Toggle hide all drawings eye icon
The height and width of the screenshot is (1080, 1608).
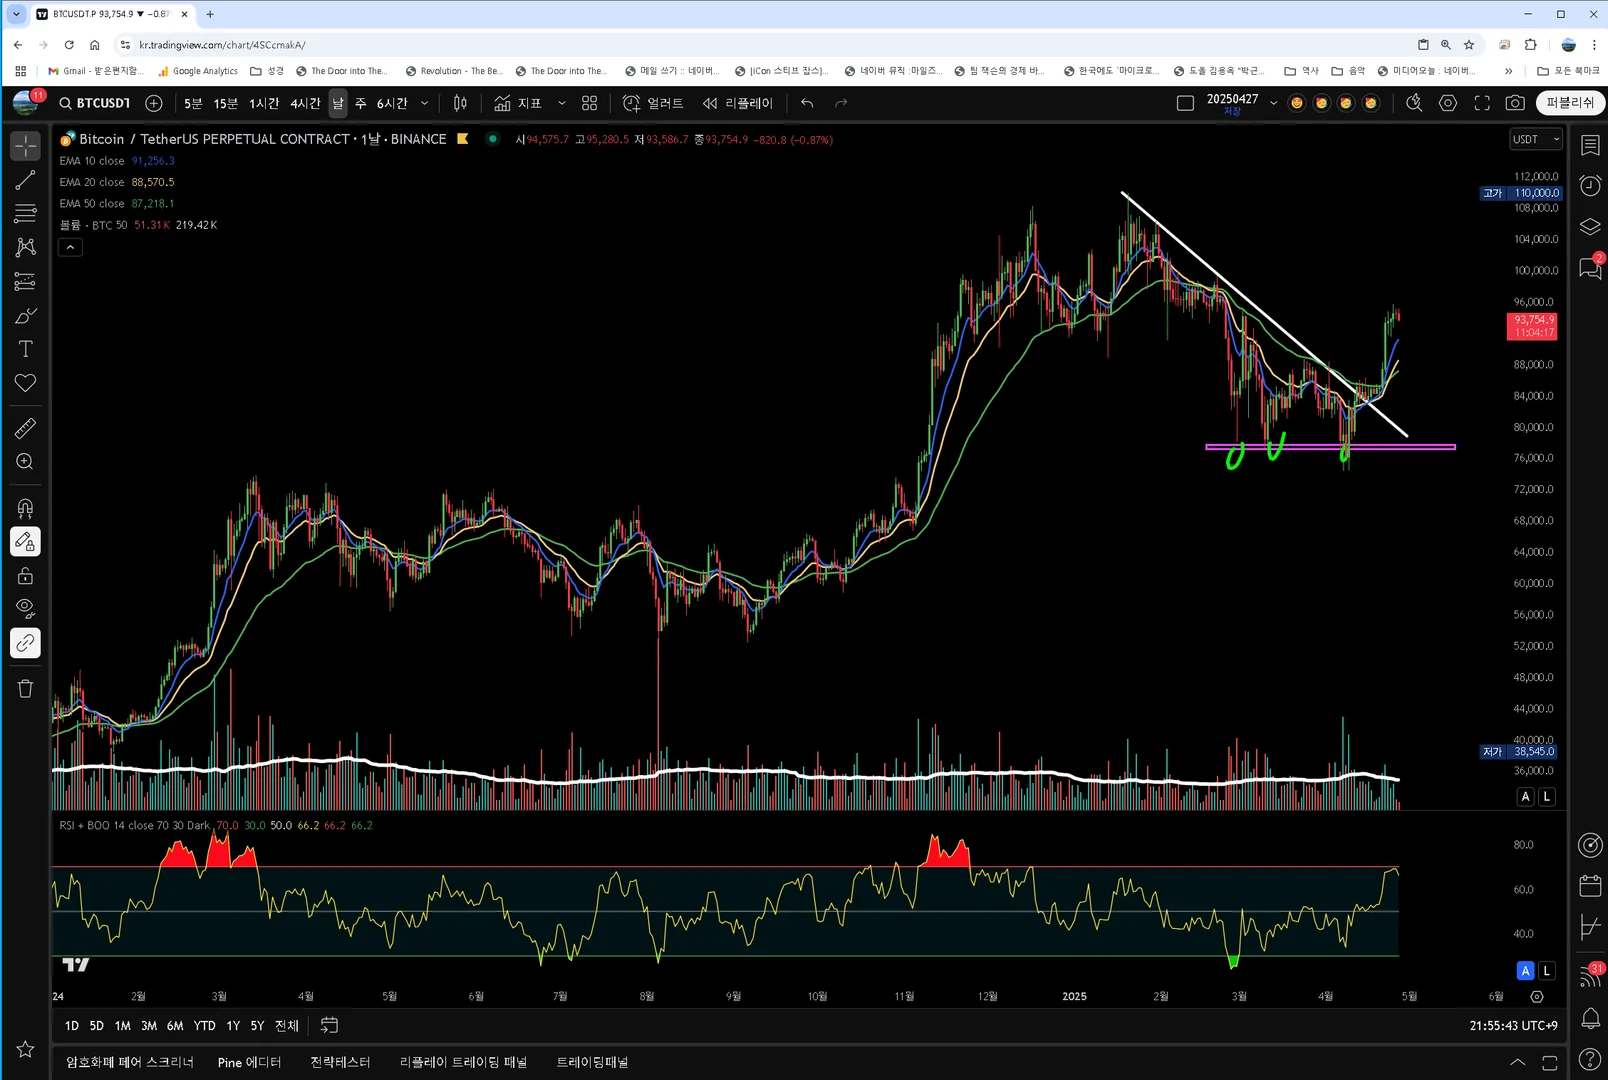pyautogui.click(x=25, y=608)
